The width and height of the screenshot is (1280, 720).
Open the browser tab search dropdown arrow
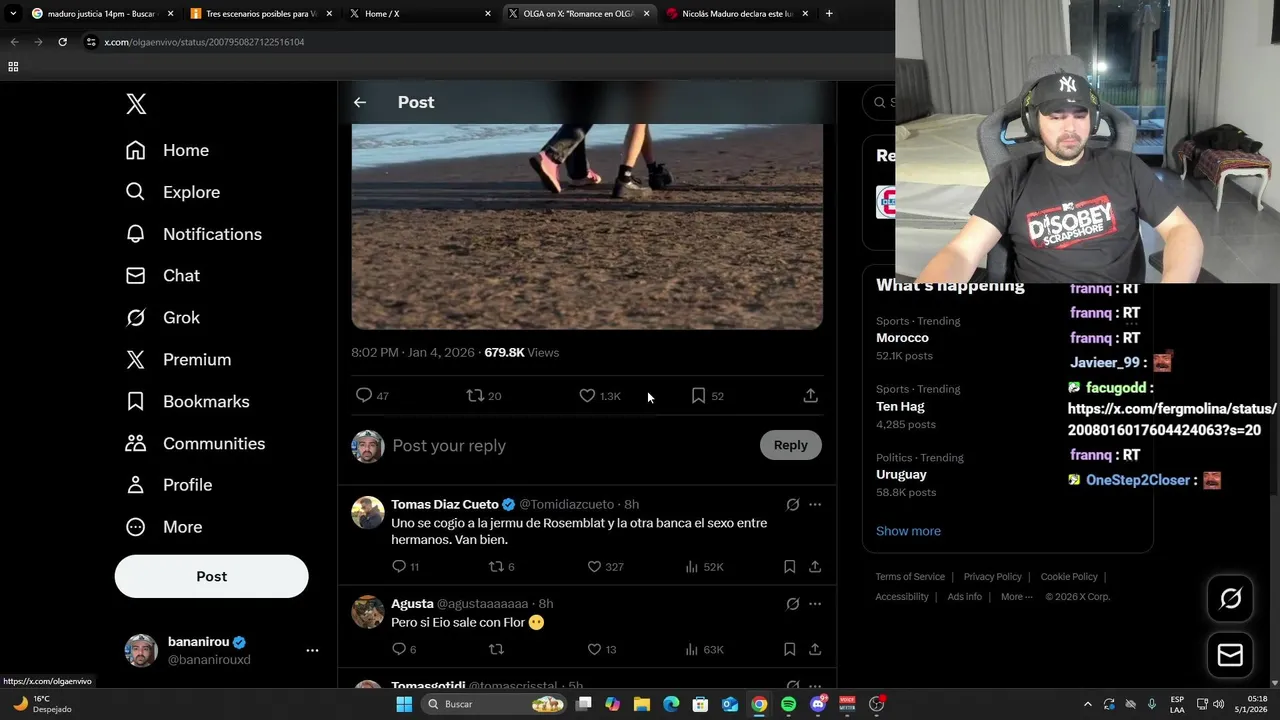(x=13, y=14)
